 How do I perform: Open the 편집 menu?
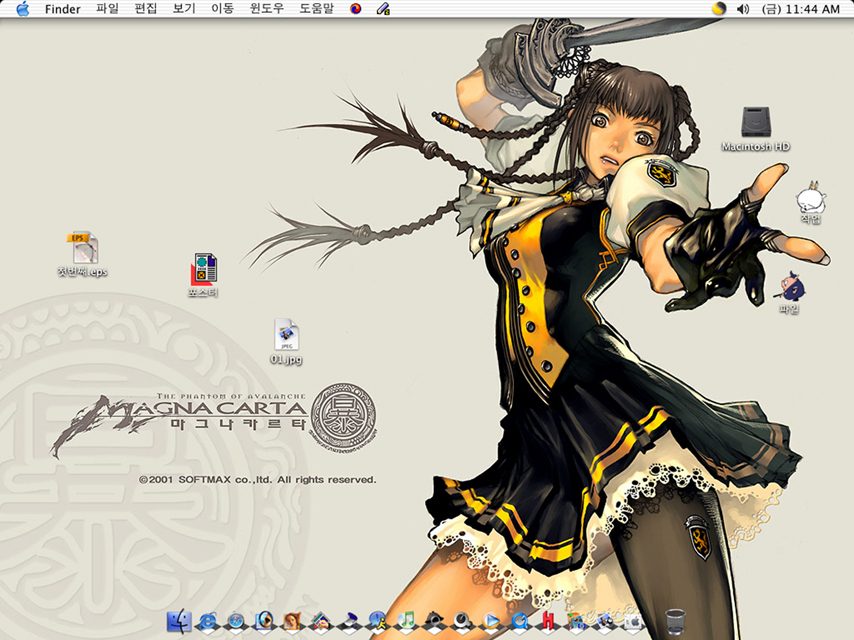146,9
